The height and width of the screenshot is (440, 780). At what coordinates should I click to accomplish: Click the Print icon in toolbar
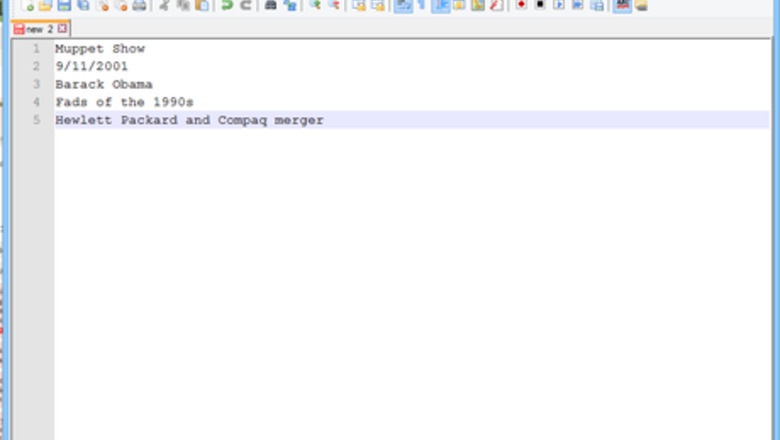tap(139, 5)
